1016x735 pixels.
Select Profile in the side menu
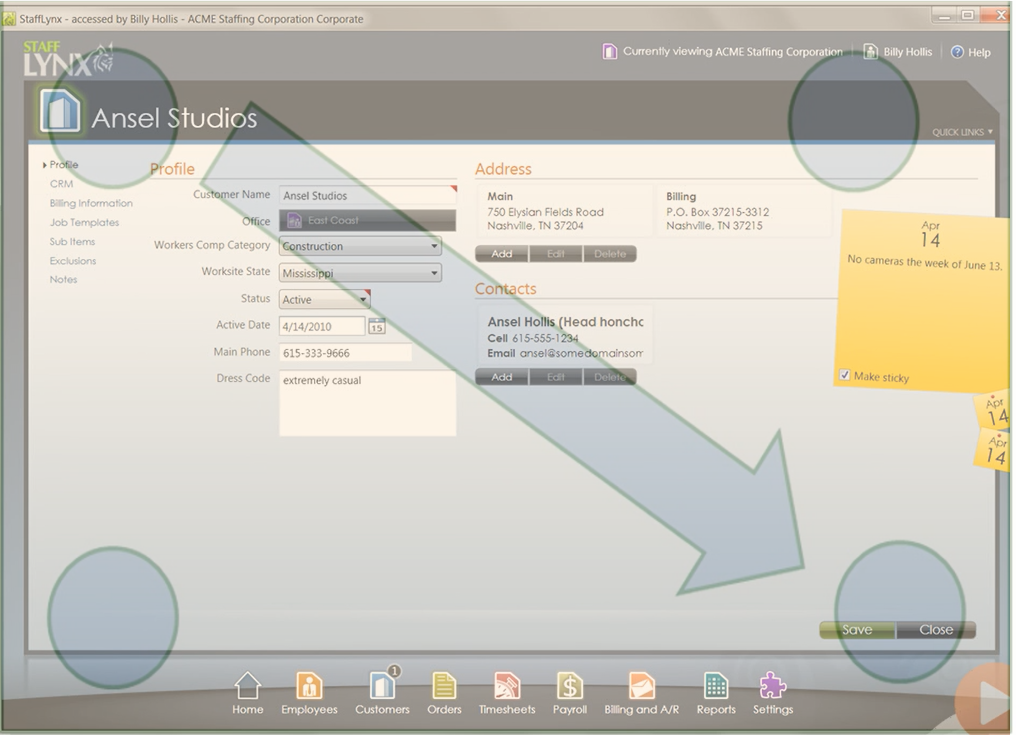(64, 165)
